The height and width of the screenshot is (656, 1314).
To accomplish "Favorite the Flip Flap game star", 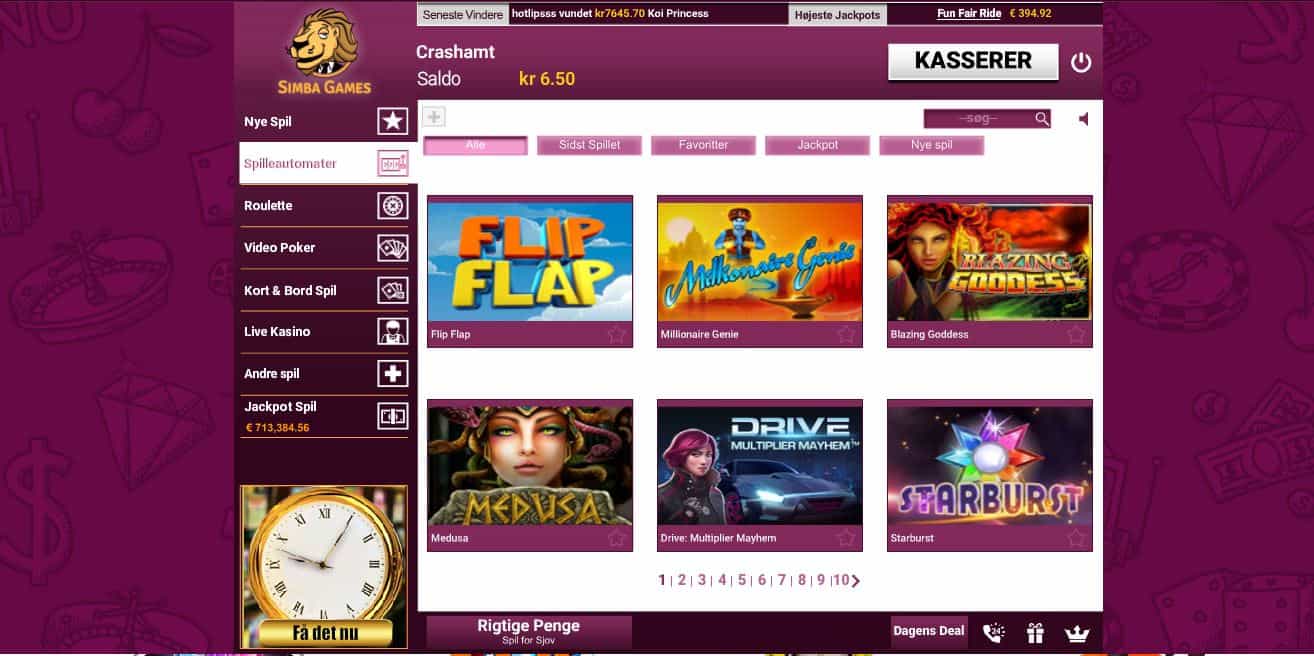I will (616, 334).
